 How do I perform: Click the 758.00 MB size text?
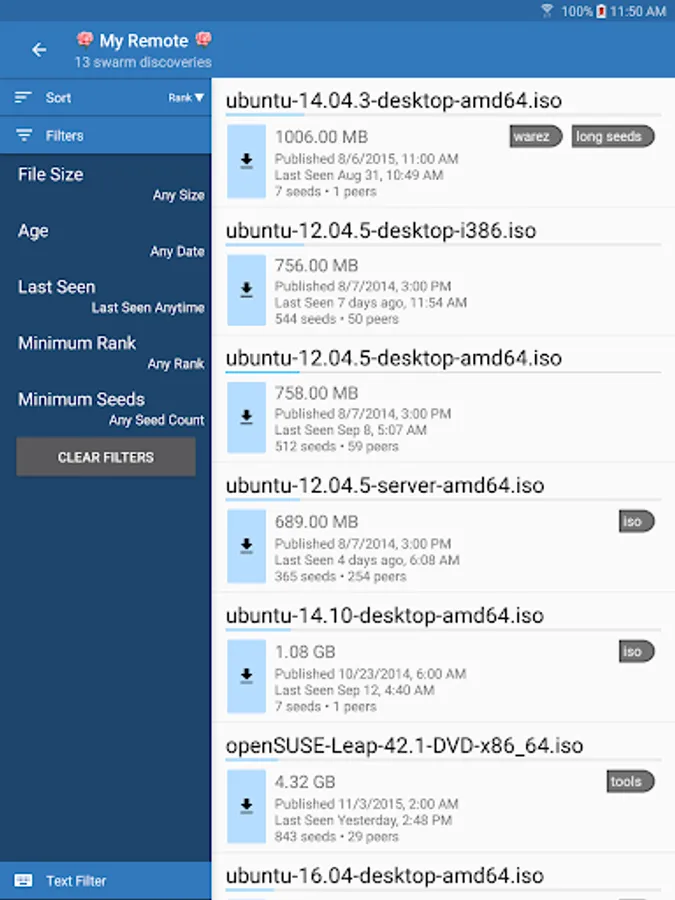pyautogui.click(x=316, y=393)
